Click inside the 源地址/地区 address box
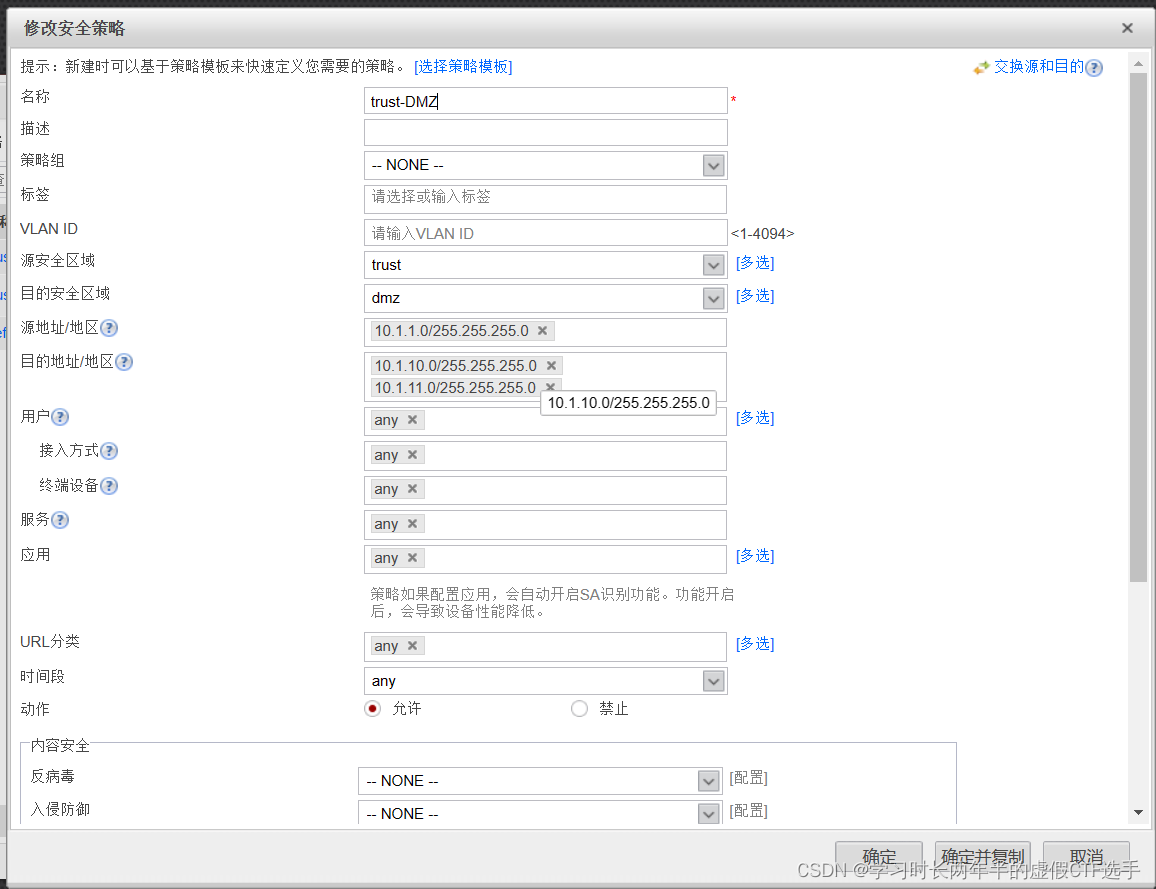Image resolution: width=1156 pixels, height=889 pixels. 546,332
